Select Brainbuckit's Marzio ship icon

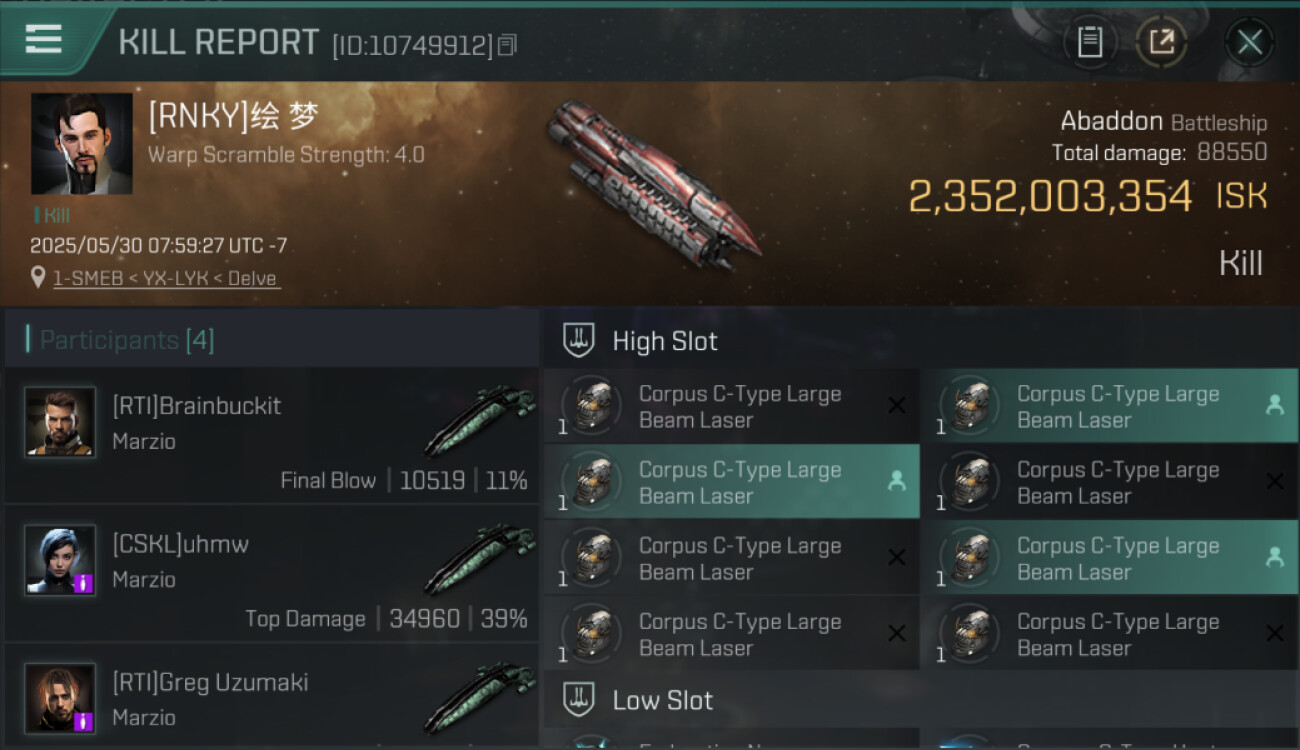pyautogui.click(x=480, y=420)
